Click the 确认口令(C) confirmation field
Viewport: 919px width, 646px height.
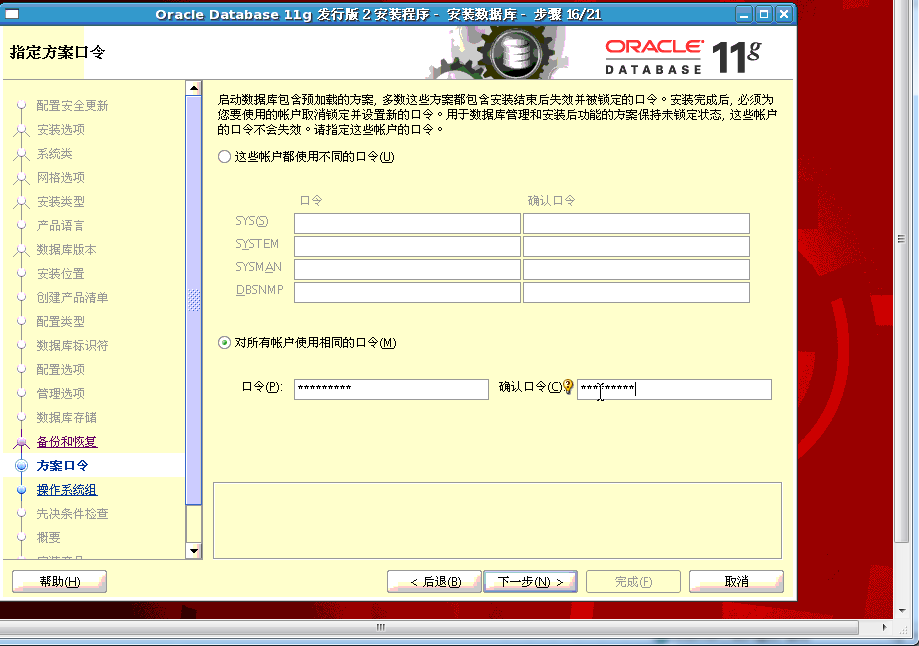click(x=674, y=389)
